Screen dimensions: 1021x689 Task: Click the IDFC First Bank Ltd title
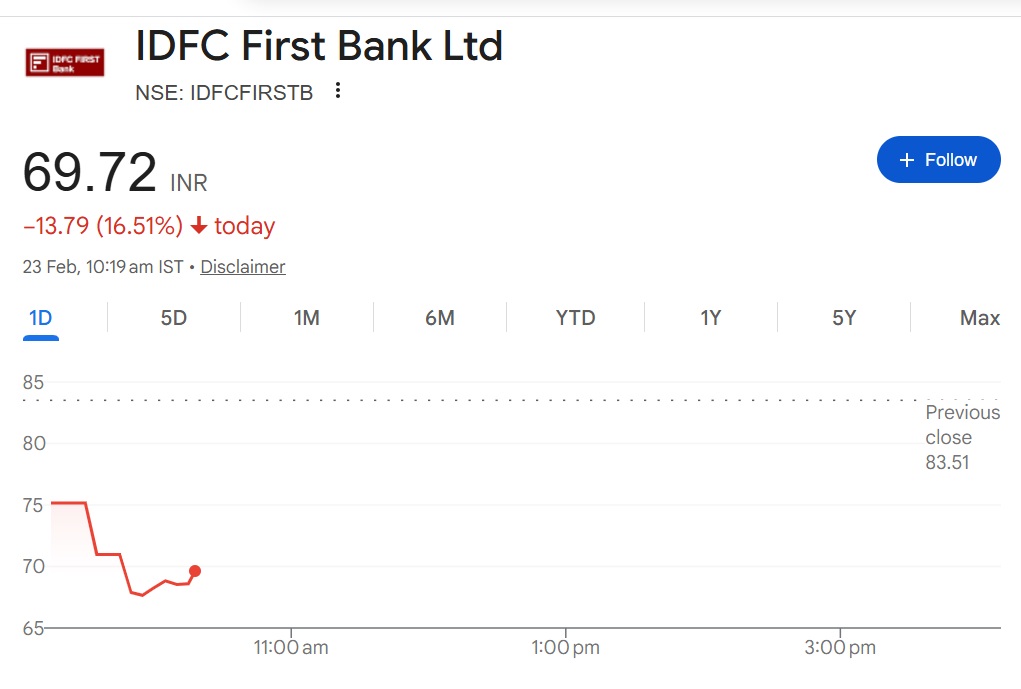319,46
